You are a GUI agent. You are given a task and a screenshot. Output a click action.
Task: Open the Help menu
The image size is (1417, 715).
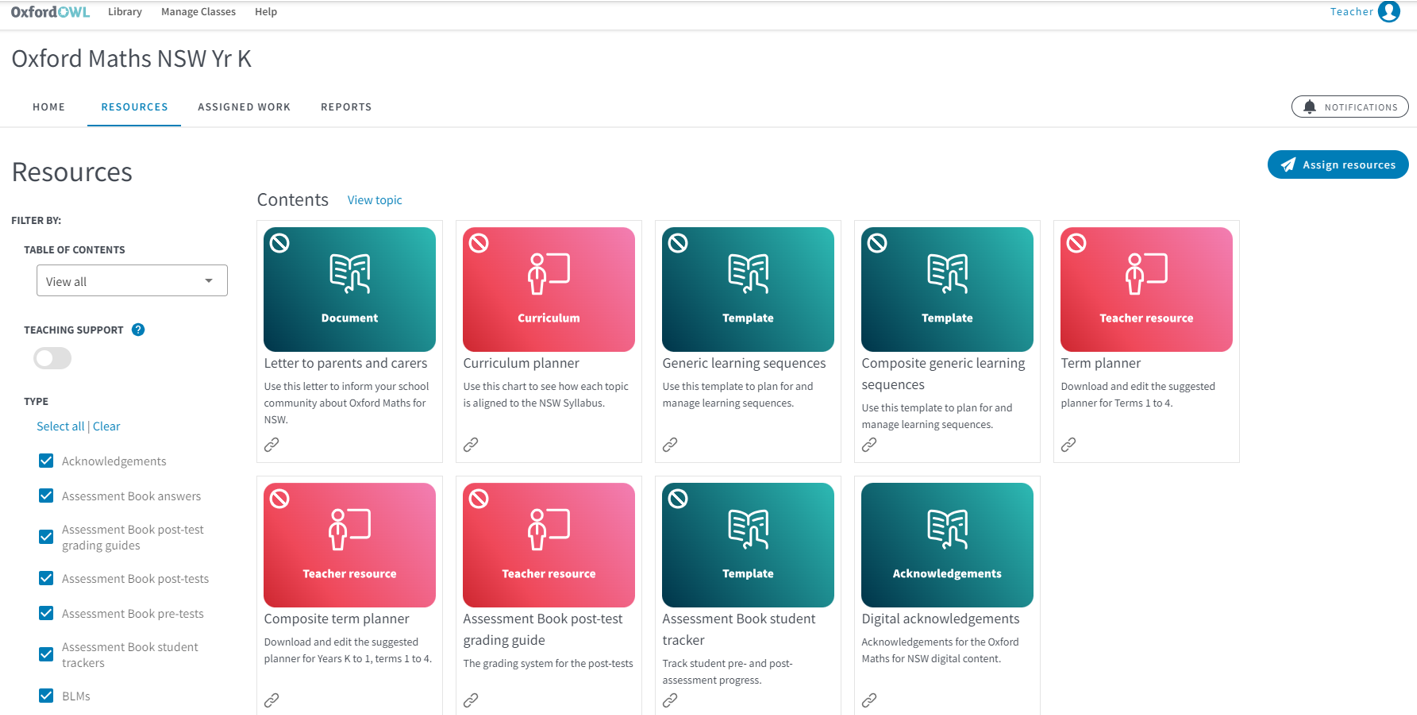[x=266, y=12]
